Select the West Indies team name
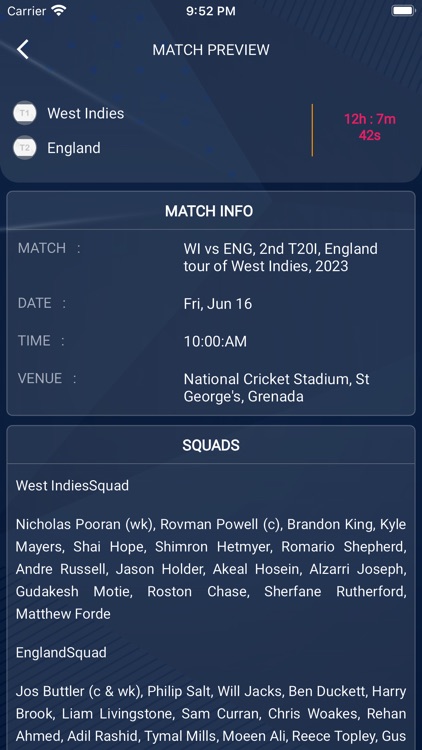Image resolution: width=422 pixels, height=750 pixels. pyautogui.click(x=86, y=113)
